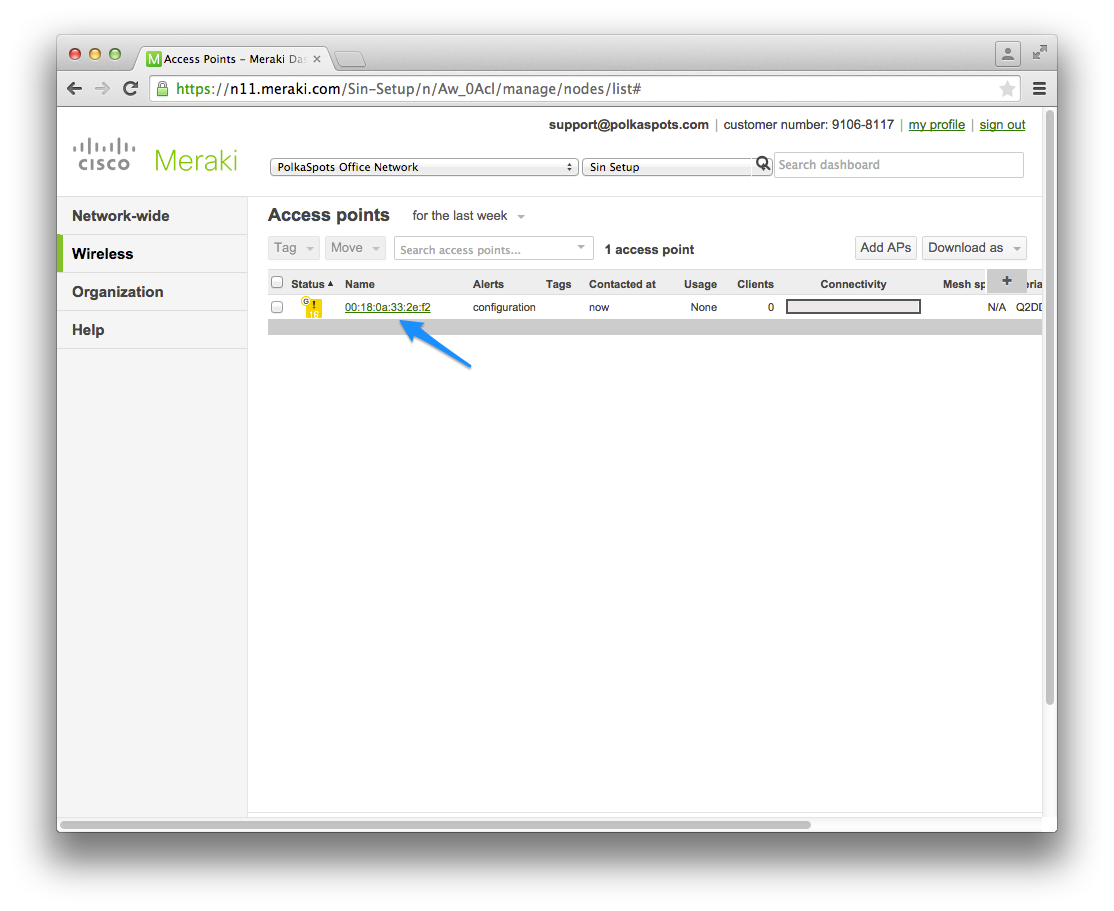This screenshot has width=1114, height=911.
Task: Check the select-all checkbox in table header
Action: tap(277, 283)
